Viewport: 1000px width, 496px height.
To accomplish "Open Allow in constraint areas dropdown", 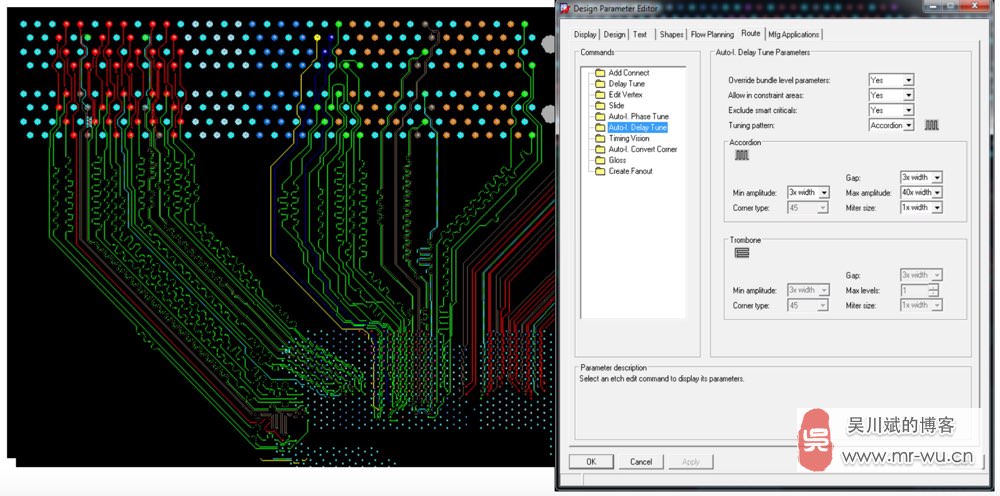I will pos(907,95).
